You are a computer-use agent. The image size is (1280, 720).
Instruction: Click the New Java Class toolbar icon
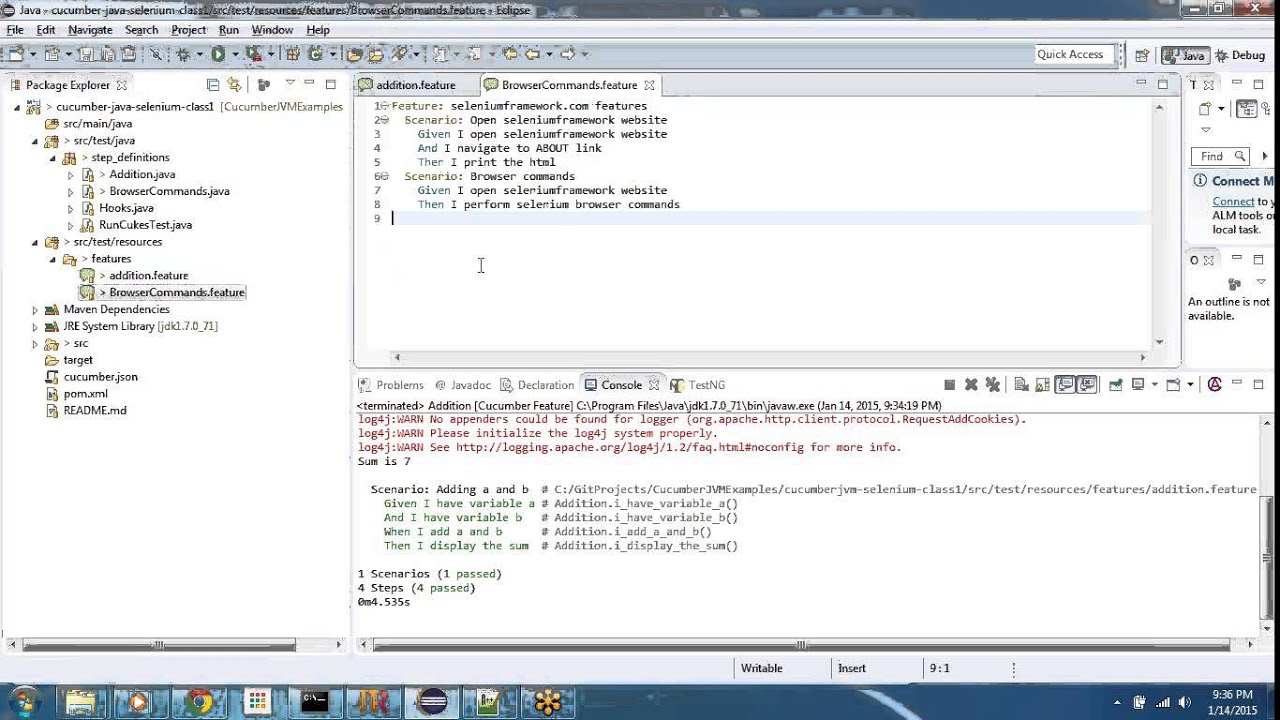314,54
